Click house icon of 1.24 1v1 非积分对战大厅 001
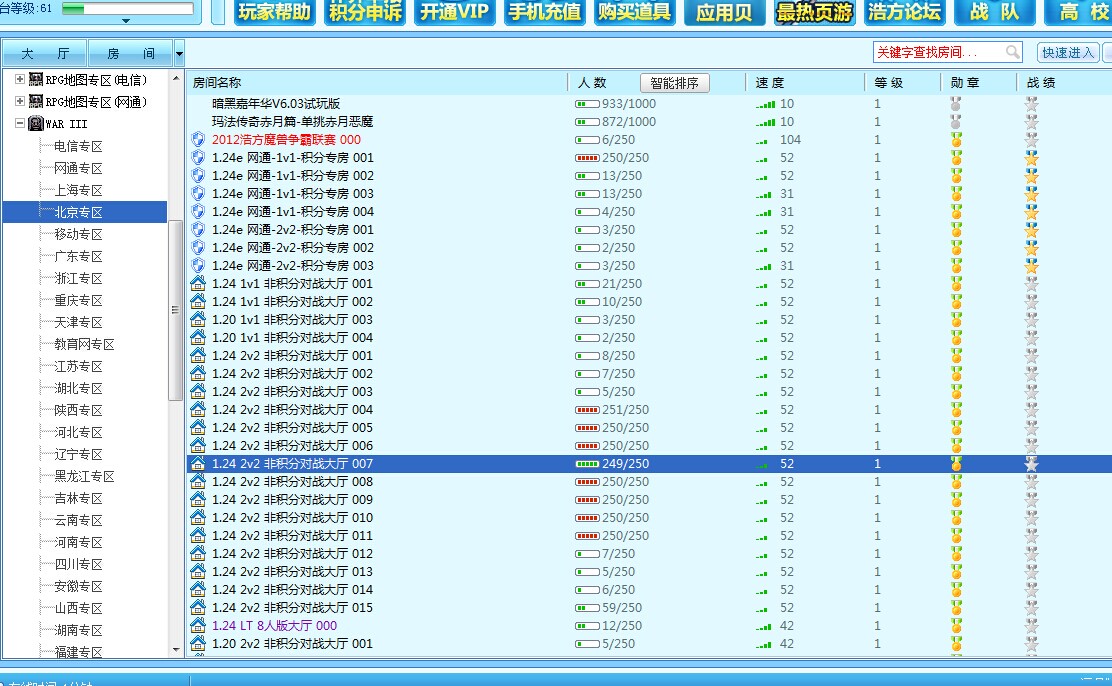Image resolution: width=1112 pixels, height=686 pixels. [199, 283]
